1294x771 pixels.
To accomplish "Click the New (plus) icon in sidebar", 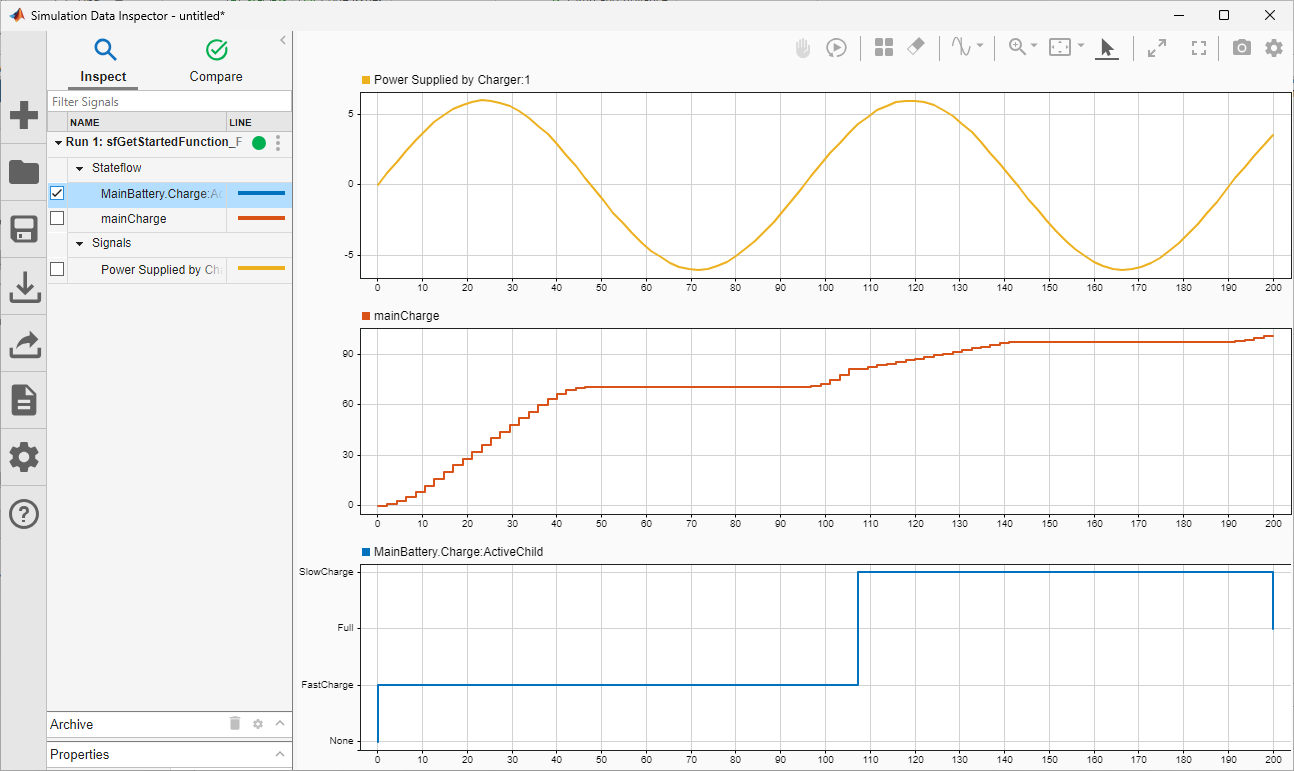I will [x=23, y=115].
